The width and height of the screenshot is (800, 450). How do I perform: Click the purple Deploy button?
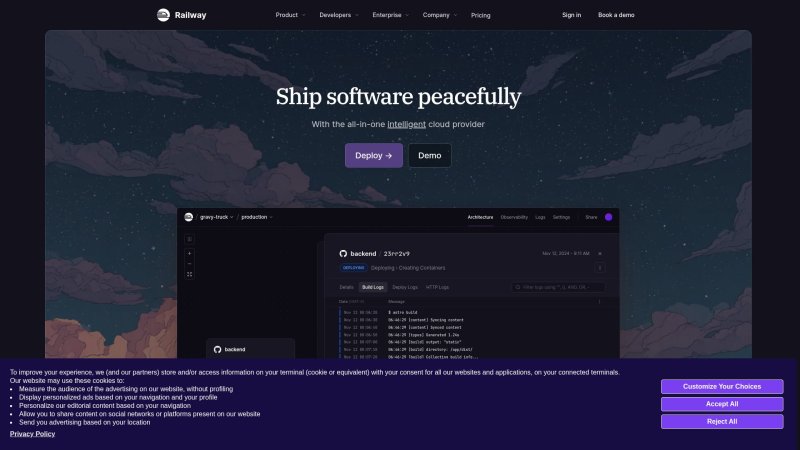(373, 156)
